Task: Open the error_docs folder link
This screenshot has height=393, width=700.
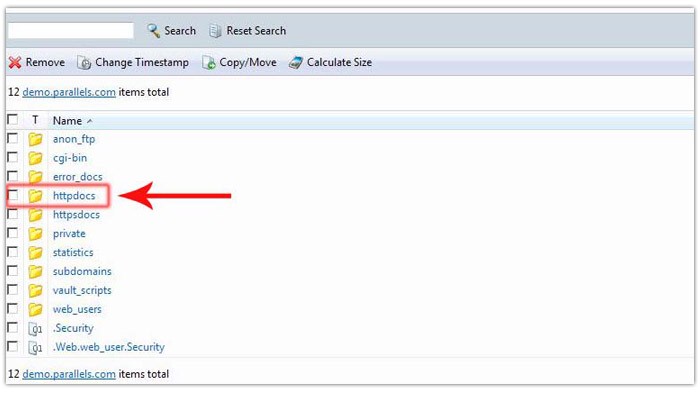Action: tap(77, 177)
